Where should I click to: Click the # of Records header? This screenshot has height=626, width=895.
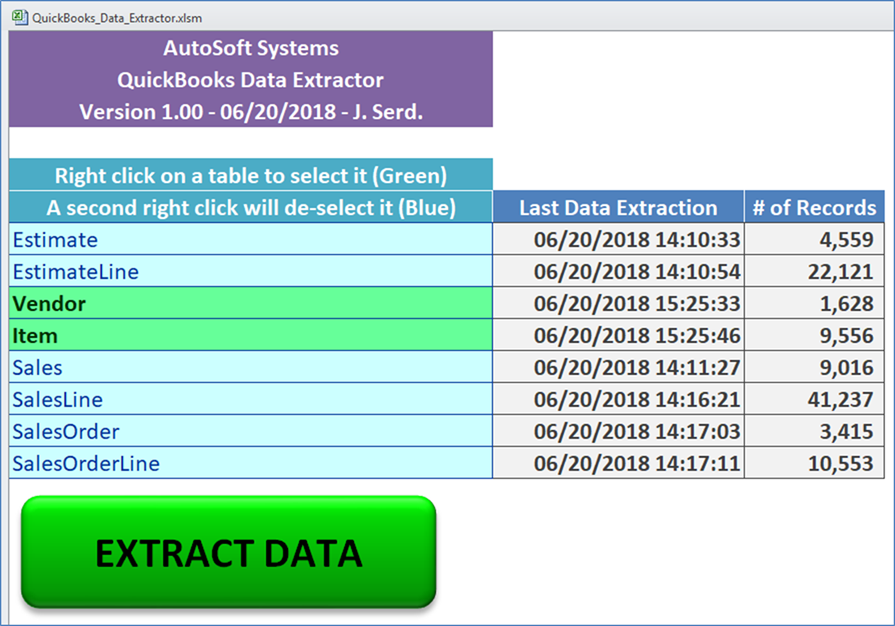[815, 207]
